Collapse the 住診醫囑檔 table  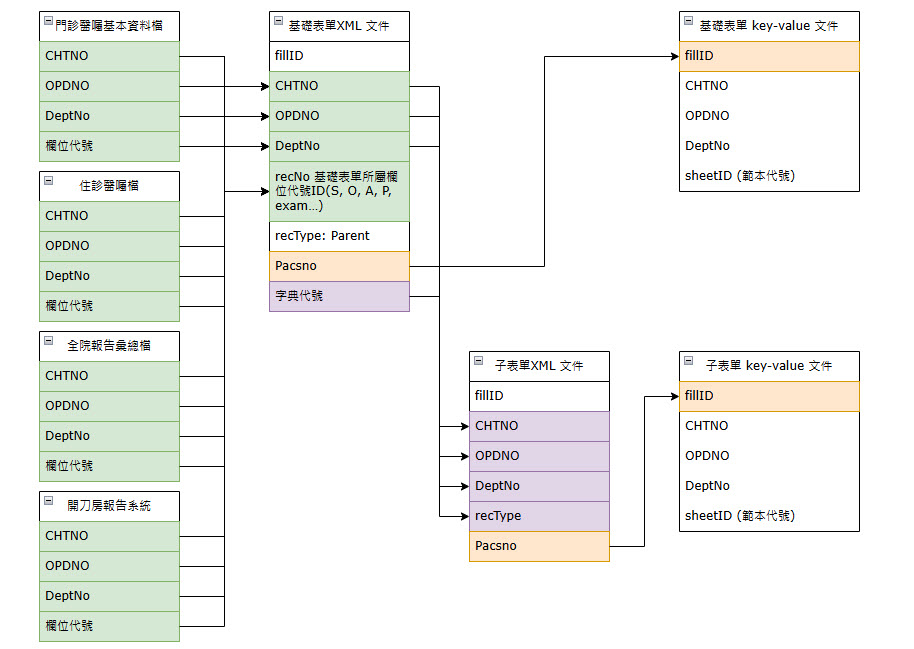point(49,180)
